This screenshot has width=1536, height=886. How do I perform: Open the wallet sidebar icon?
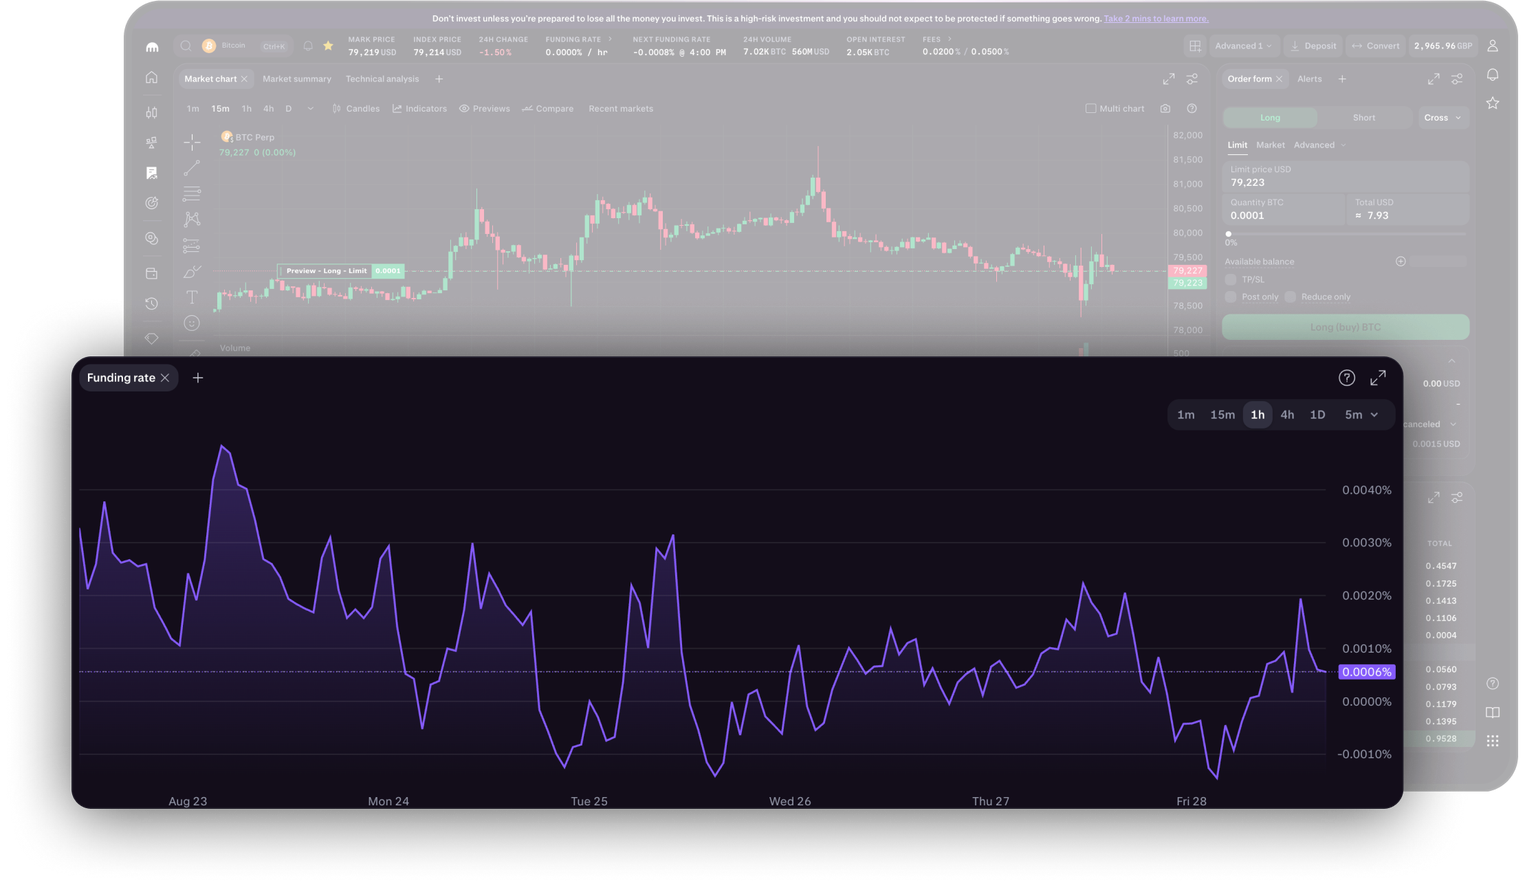pyautogui.click(x=152, y=273)
